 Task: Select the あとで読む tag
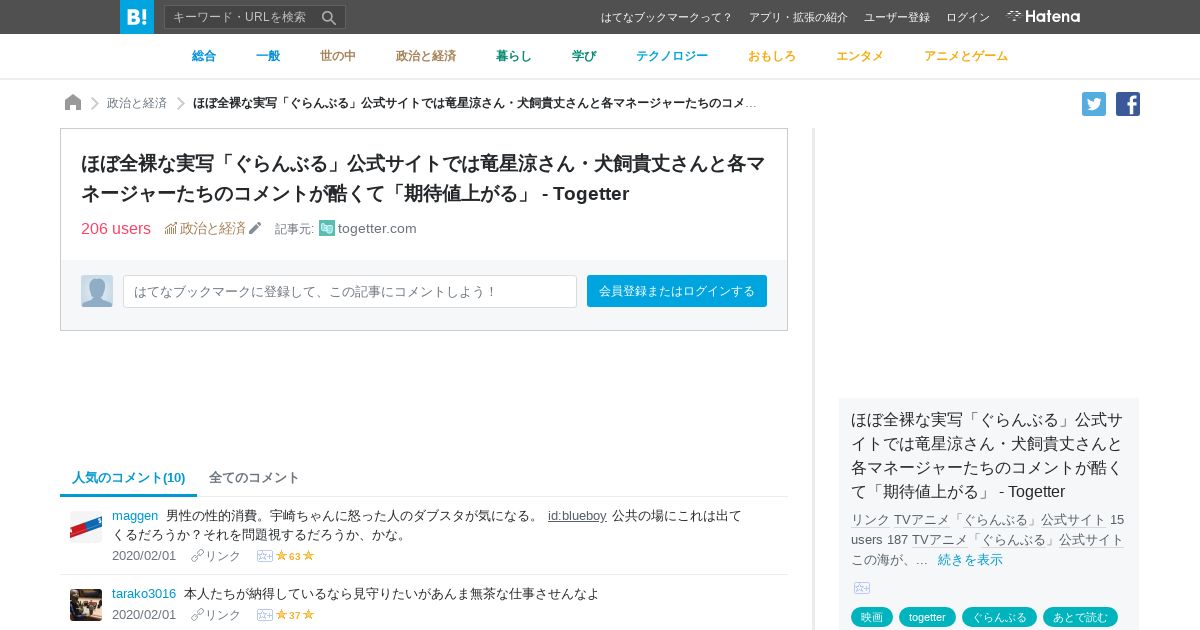pyautogui.click(x=1080, y=617)
